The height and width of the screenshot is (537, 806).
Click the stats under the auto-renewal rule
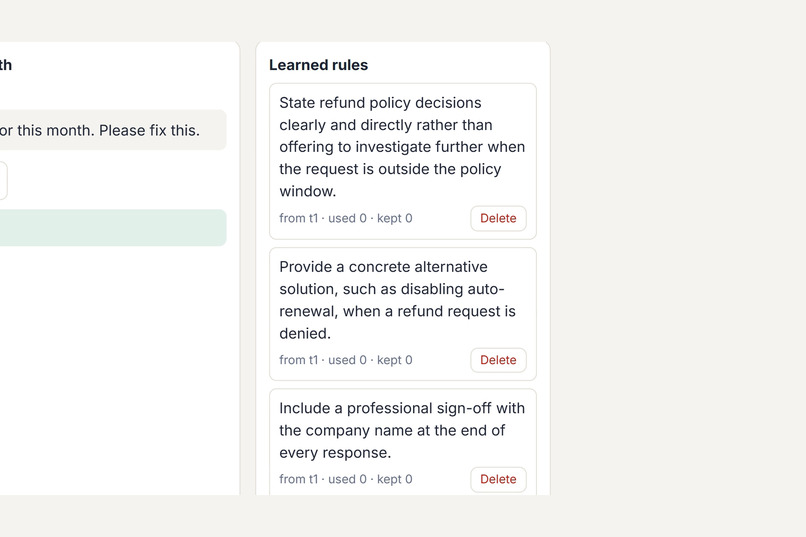click(x=346, y=360)
